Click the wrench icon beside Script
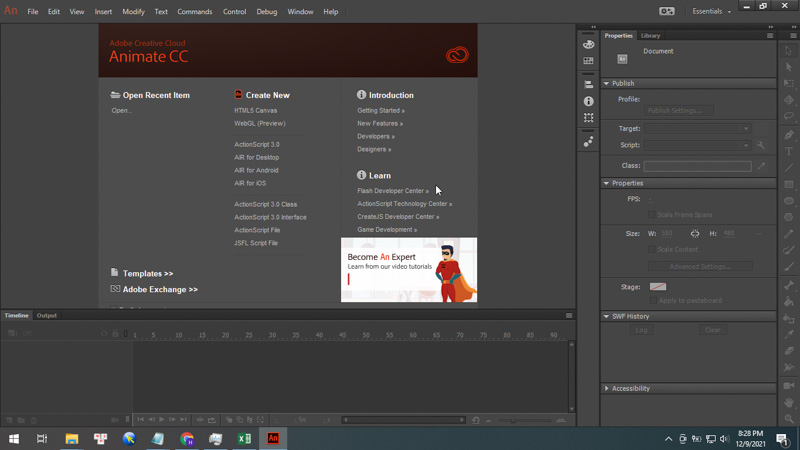The height and width of the screenshot is (450, 800). pos(761,145)
